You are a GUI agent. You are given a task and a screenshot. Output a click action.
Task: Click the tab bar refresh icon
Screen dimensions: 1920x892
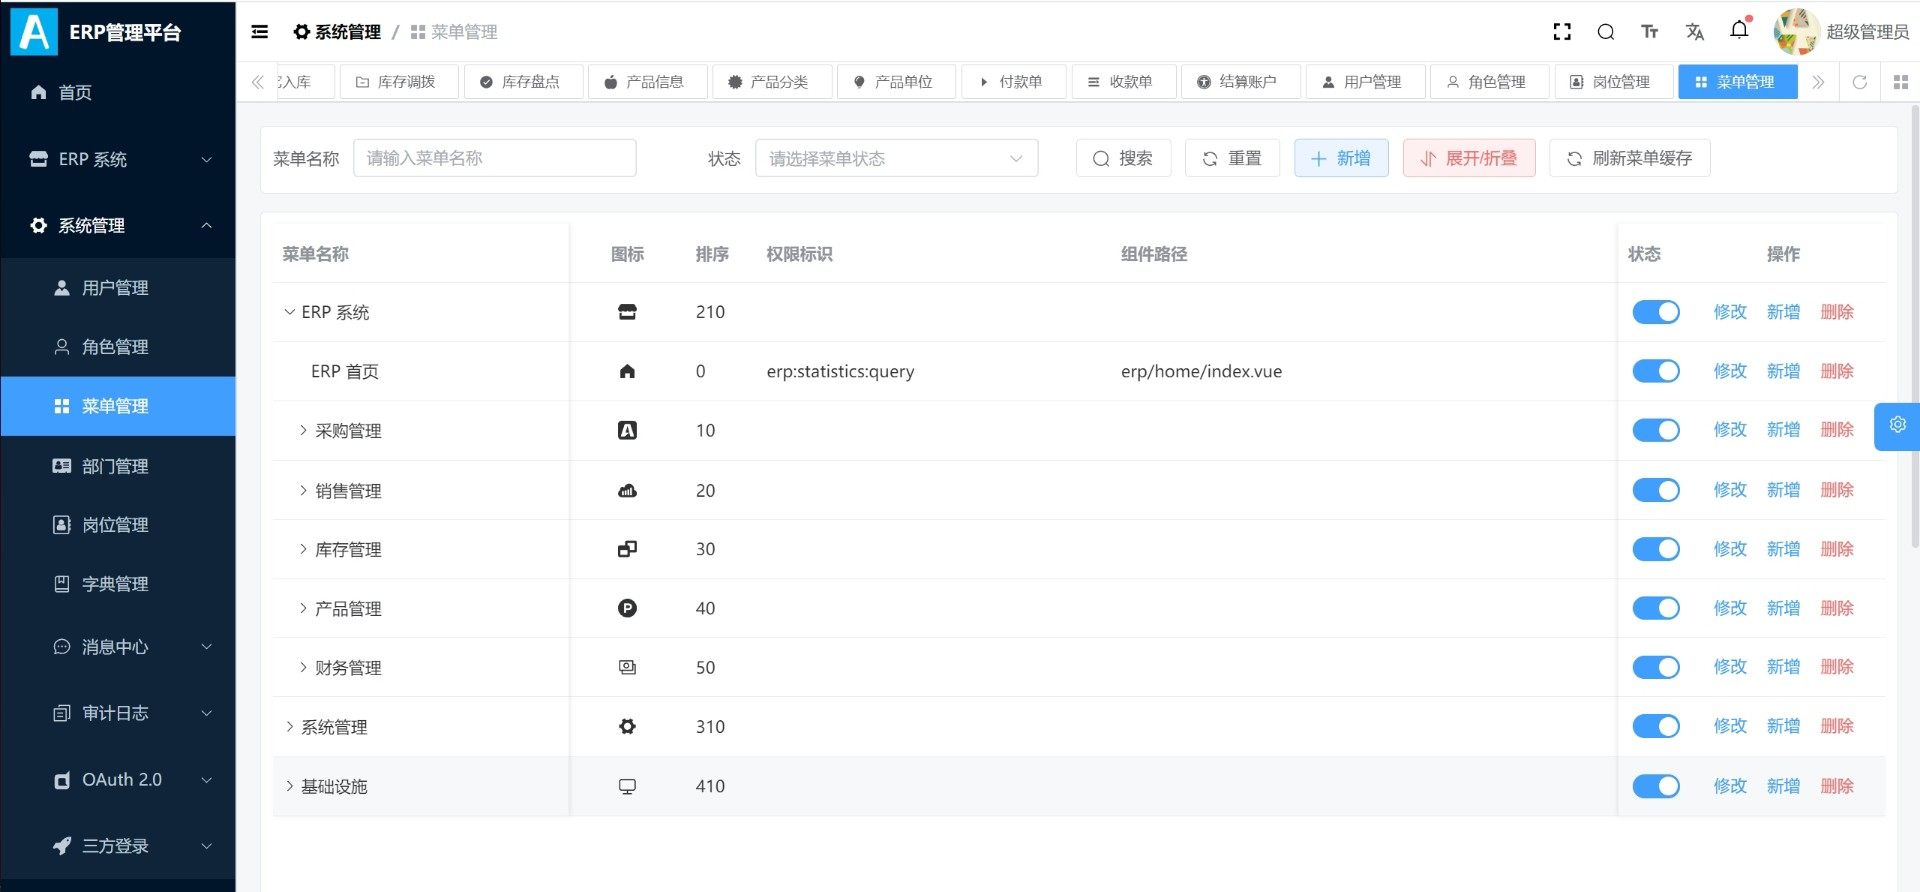[x=1860, y=82]
